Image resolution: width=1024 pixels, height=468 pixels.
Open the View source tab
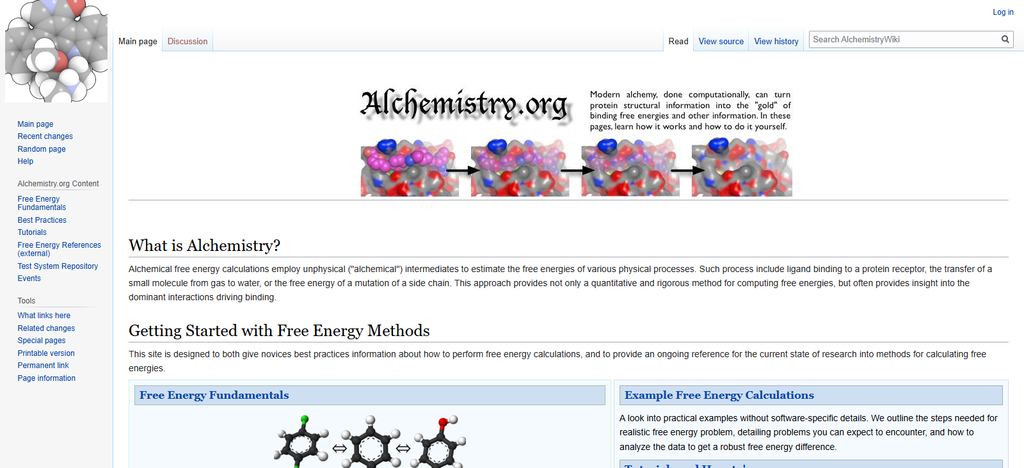tap(721, 41)
